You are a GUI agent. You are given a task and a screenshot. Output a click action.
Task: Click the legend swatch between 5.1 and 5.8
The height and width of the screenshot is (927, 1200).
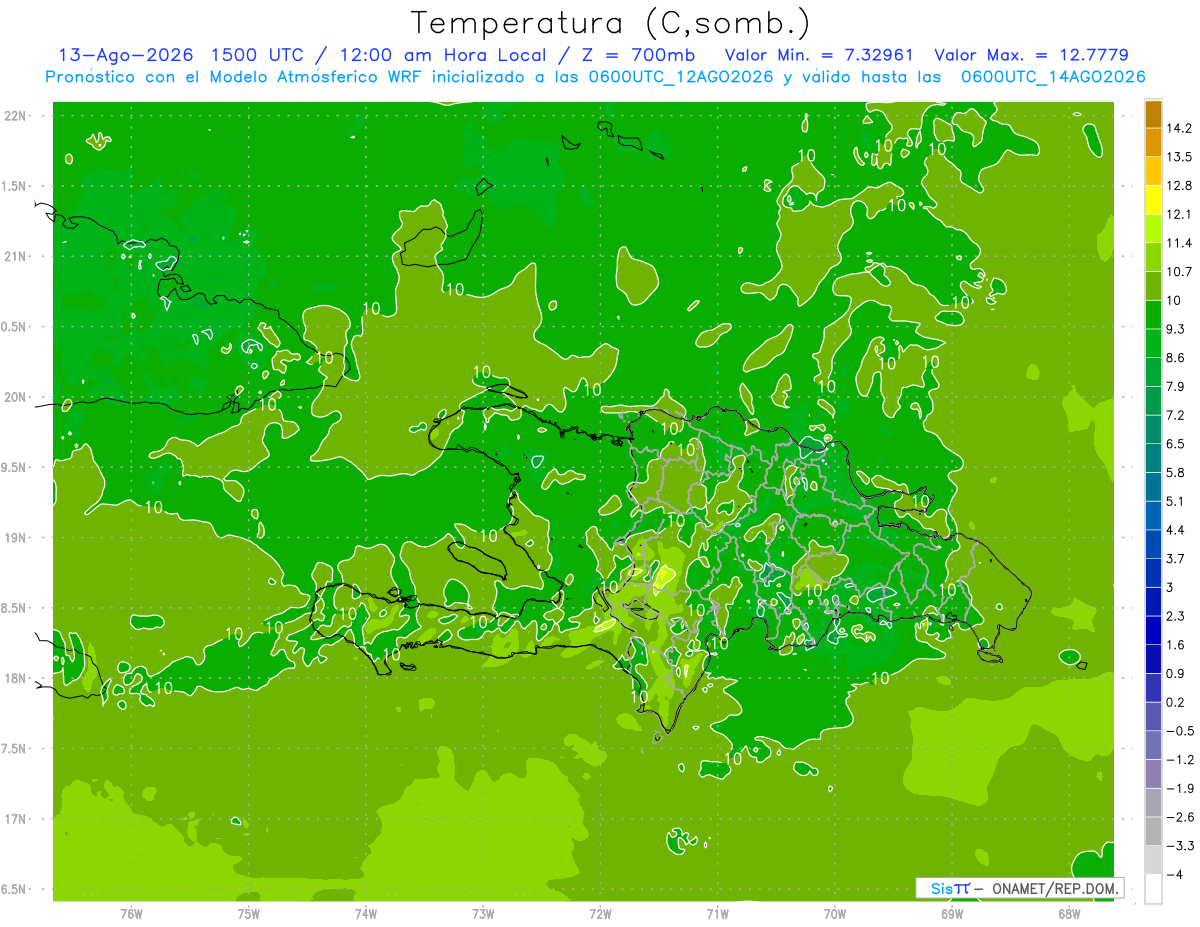pyautogui.click(x=1153, y=487)
